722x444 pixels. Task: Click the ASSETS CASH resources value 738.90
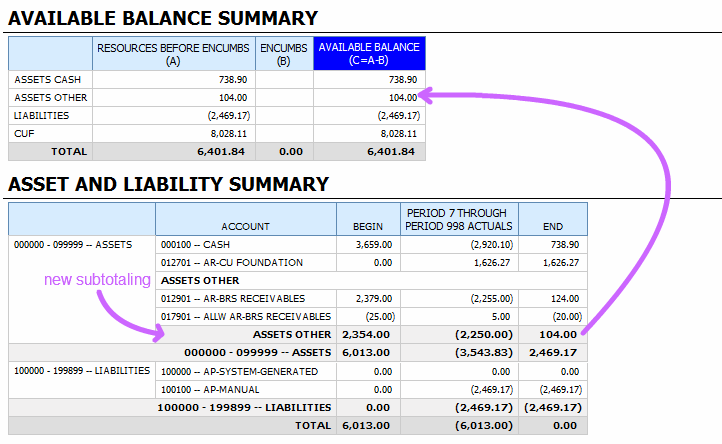tap(233, 80)
